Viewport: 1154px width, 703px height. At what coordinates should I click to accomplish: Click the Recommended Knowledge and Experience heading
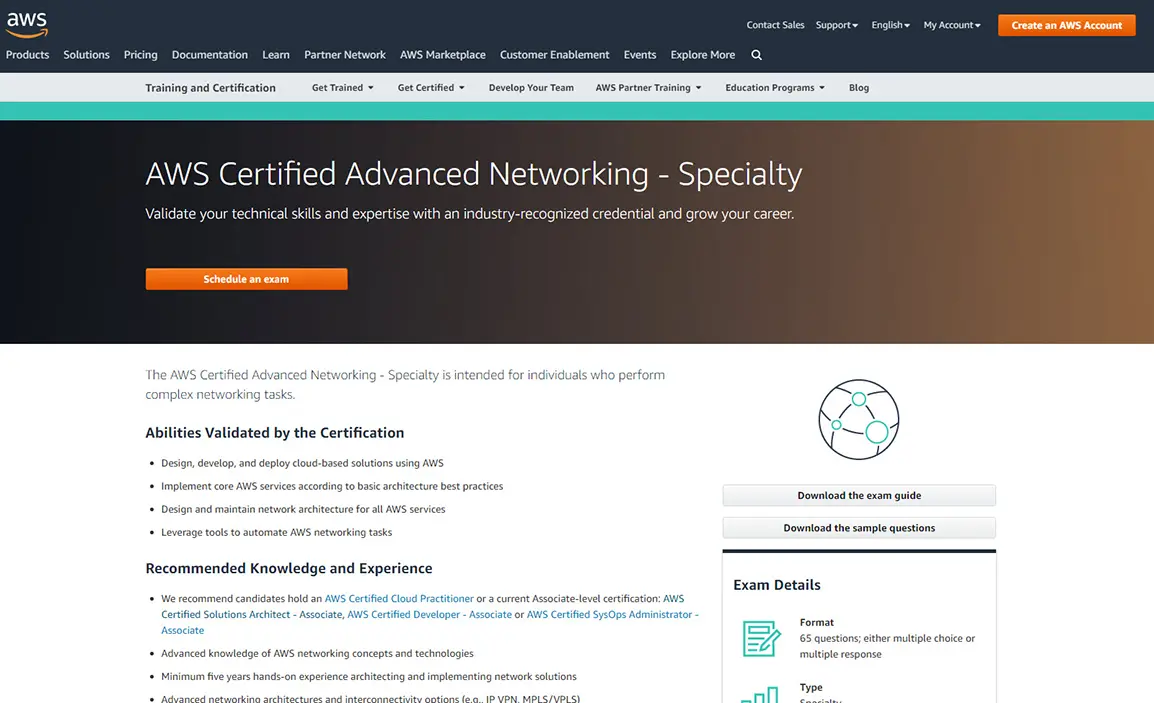tap(288, 568)
